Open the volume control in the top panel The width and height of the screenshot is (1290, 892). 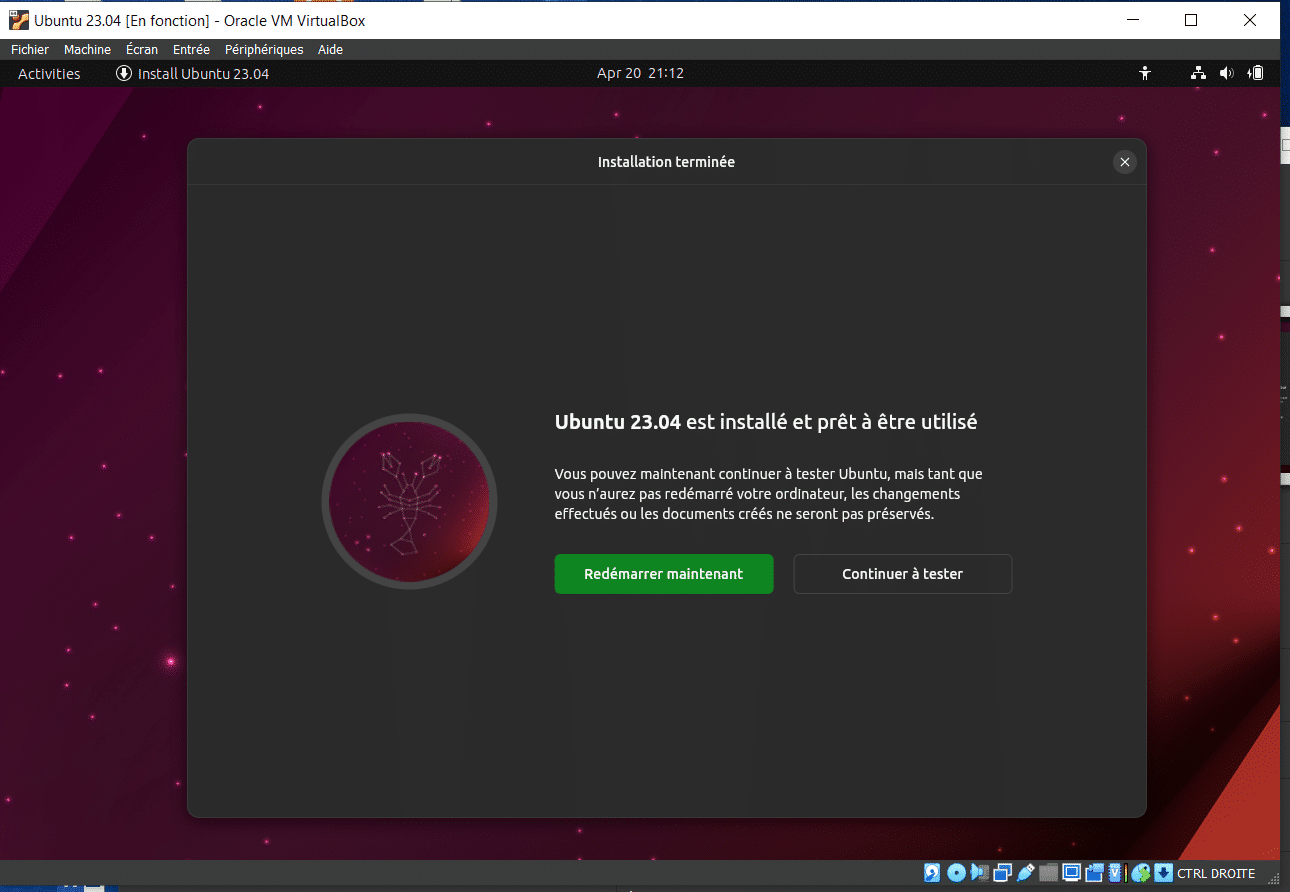click(x=1227, y=72)
